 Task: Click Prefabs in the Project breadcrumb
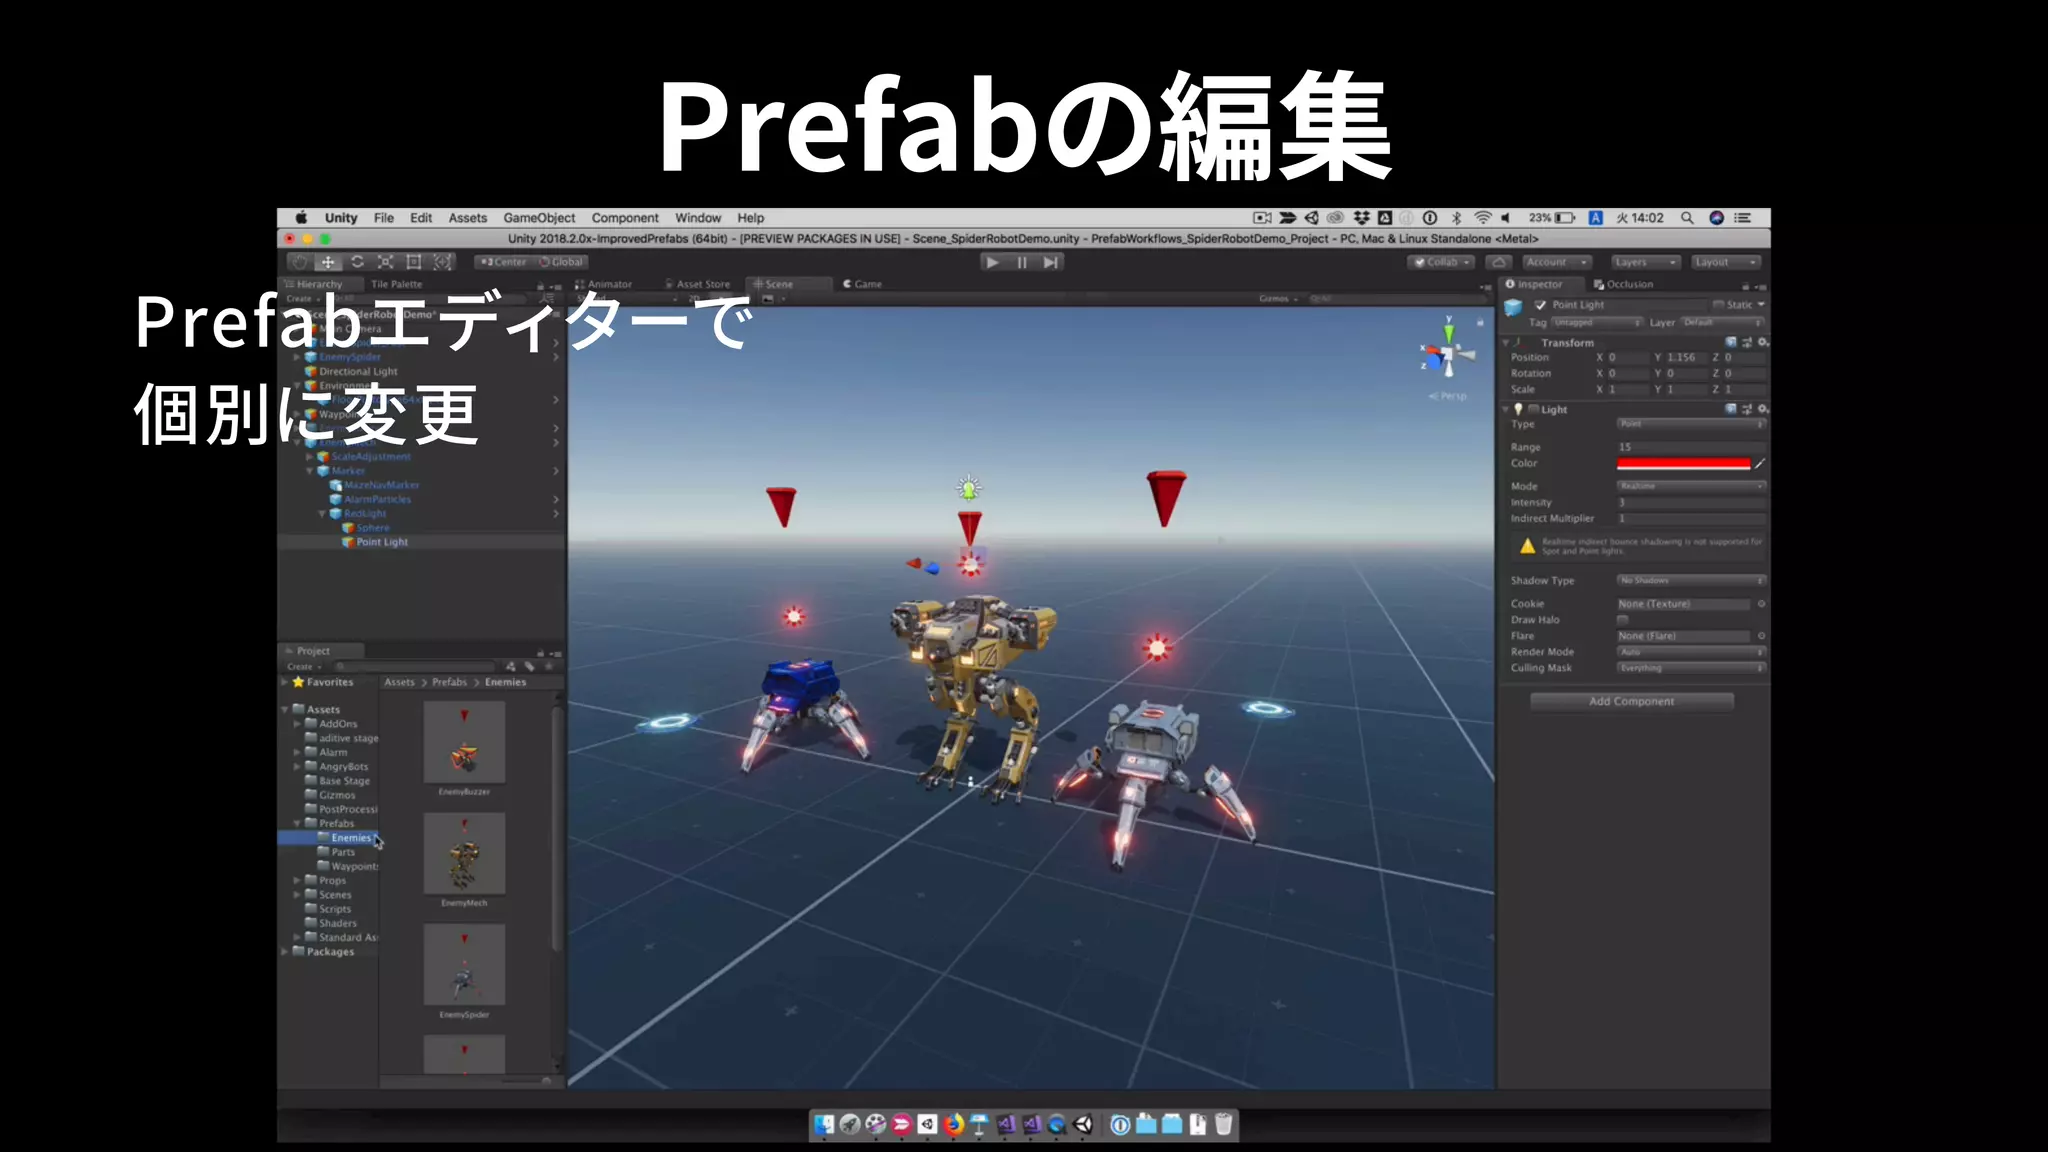click(449, 682)
